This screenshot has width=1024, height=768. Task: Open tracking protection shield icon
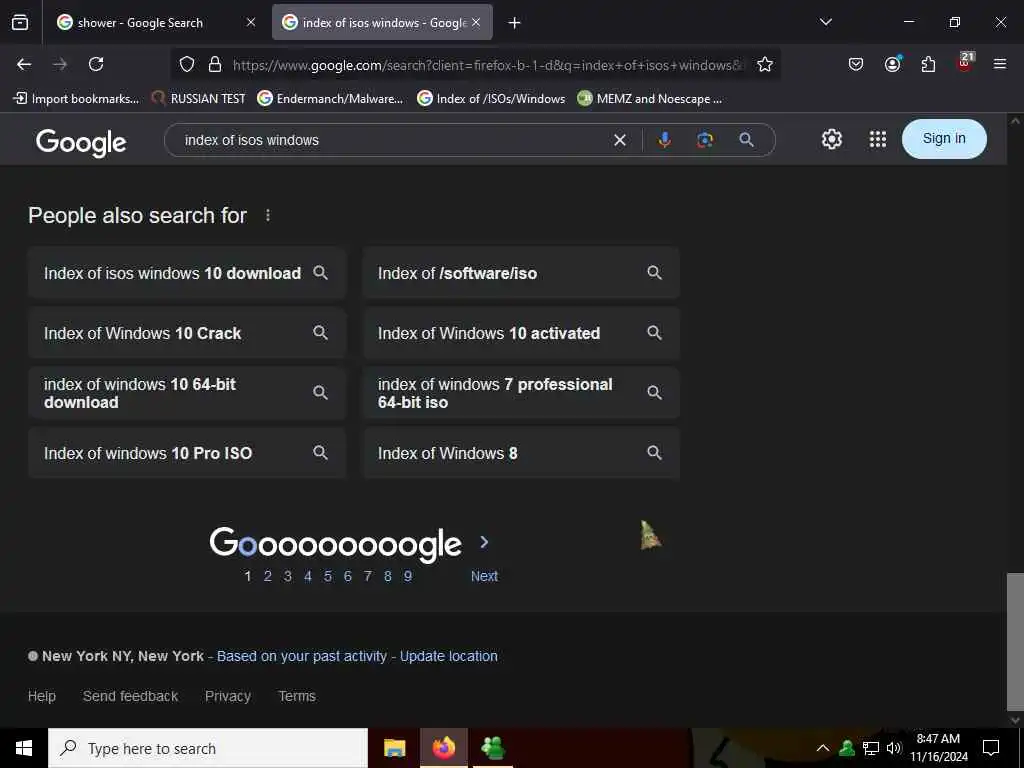[187, 64]
